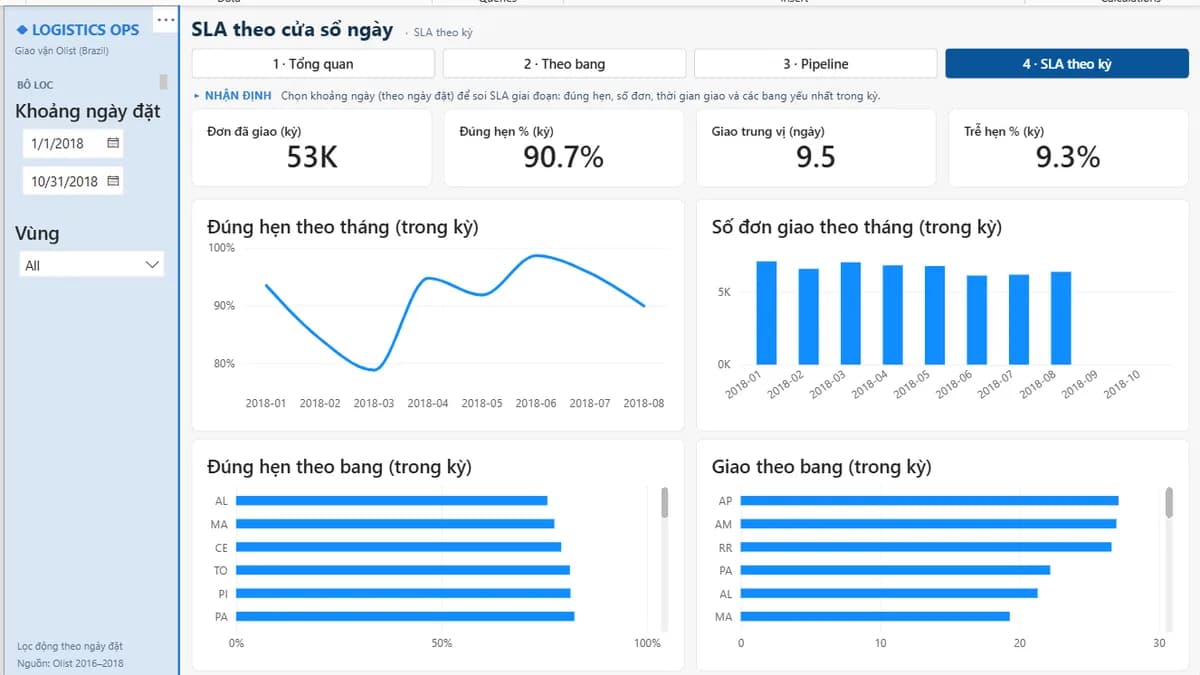The width and height of the screenshot is (1200, 675).
Task: Select the AL bar in Đúng hẹn theo bang
Action: click(x=392, y=500)
